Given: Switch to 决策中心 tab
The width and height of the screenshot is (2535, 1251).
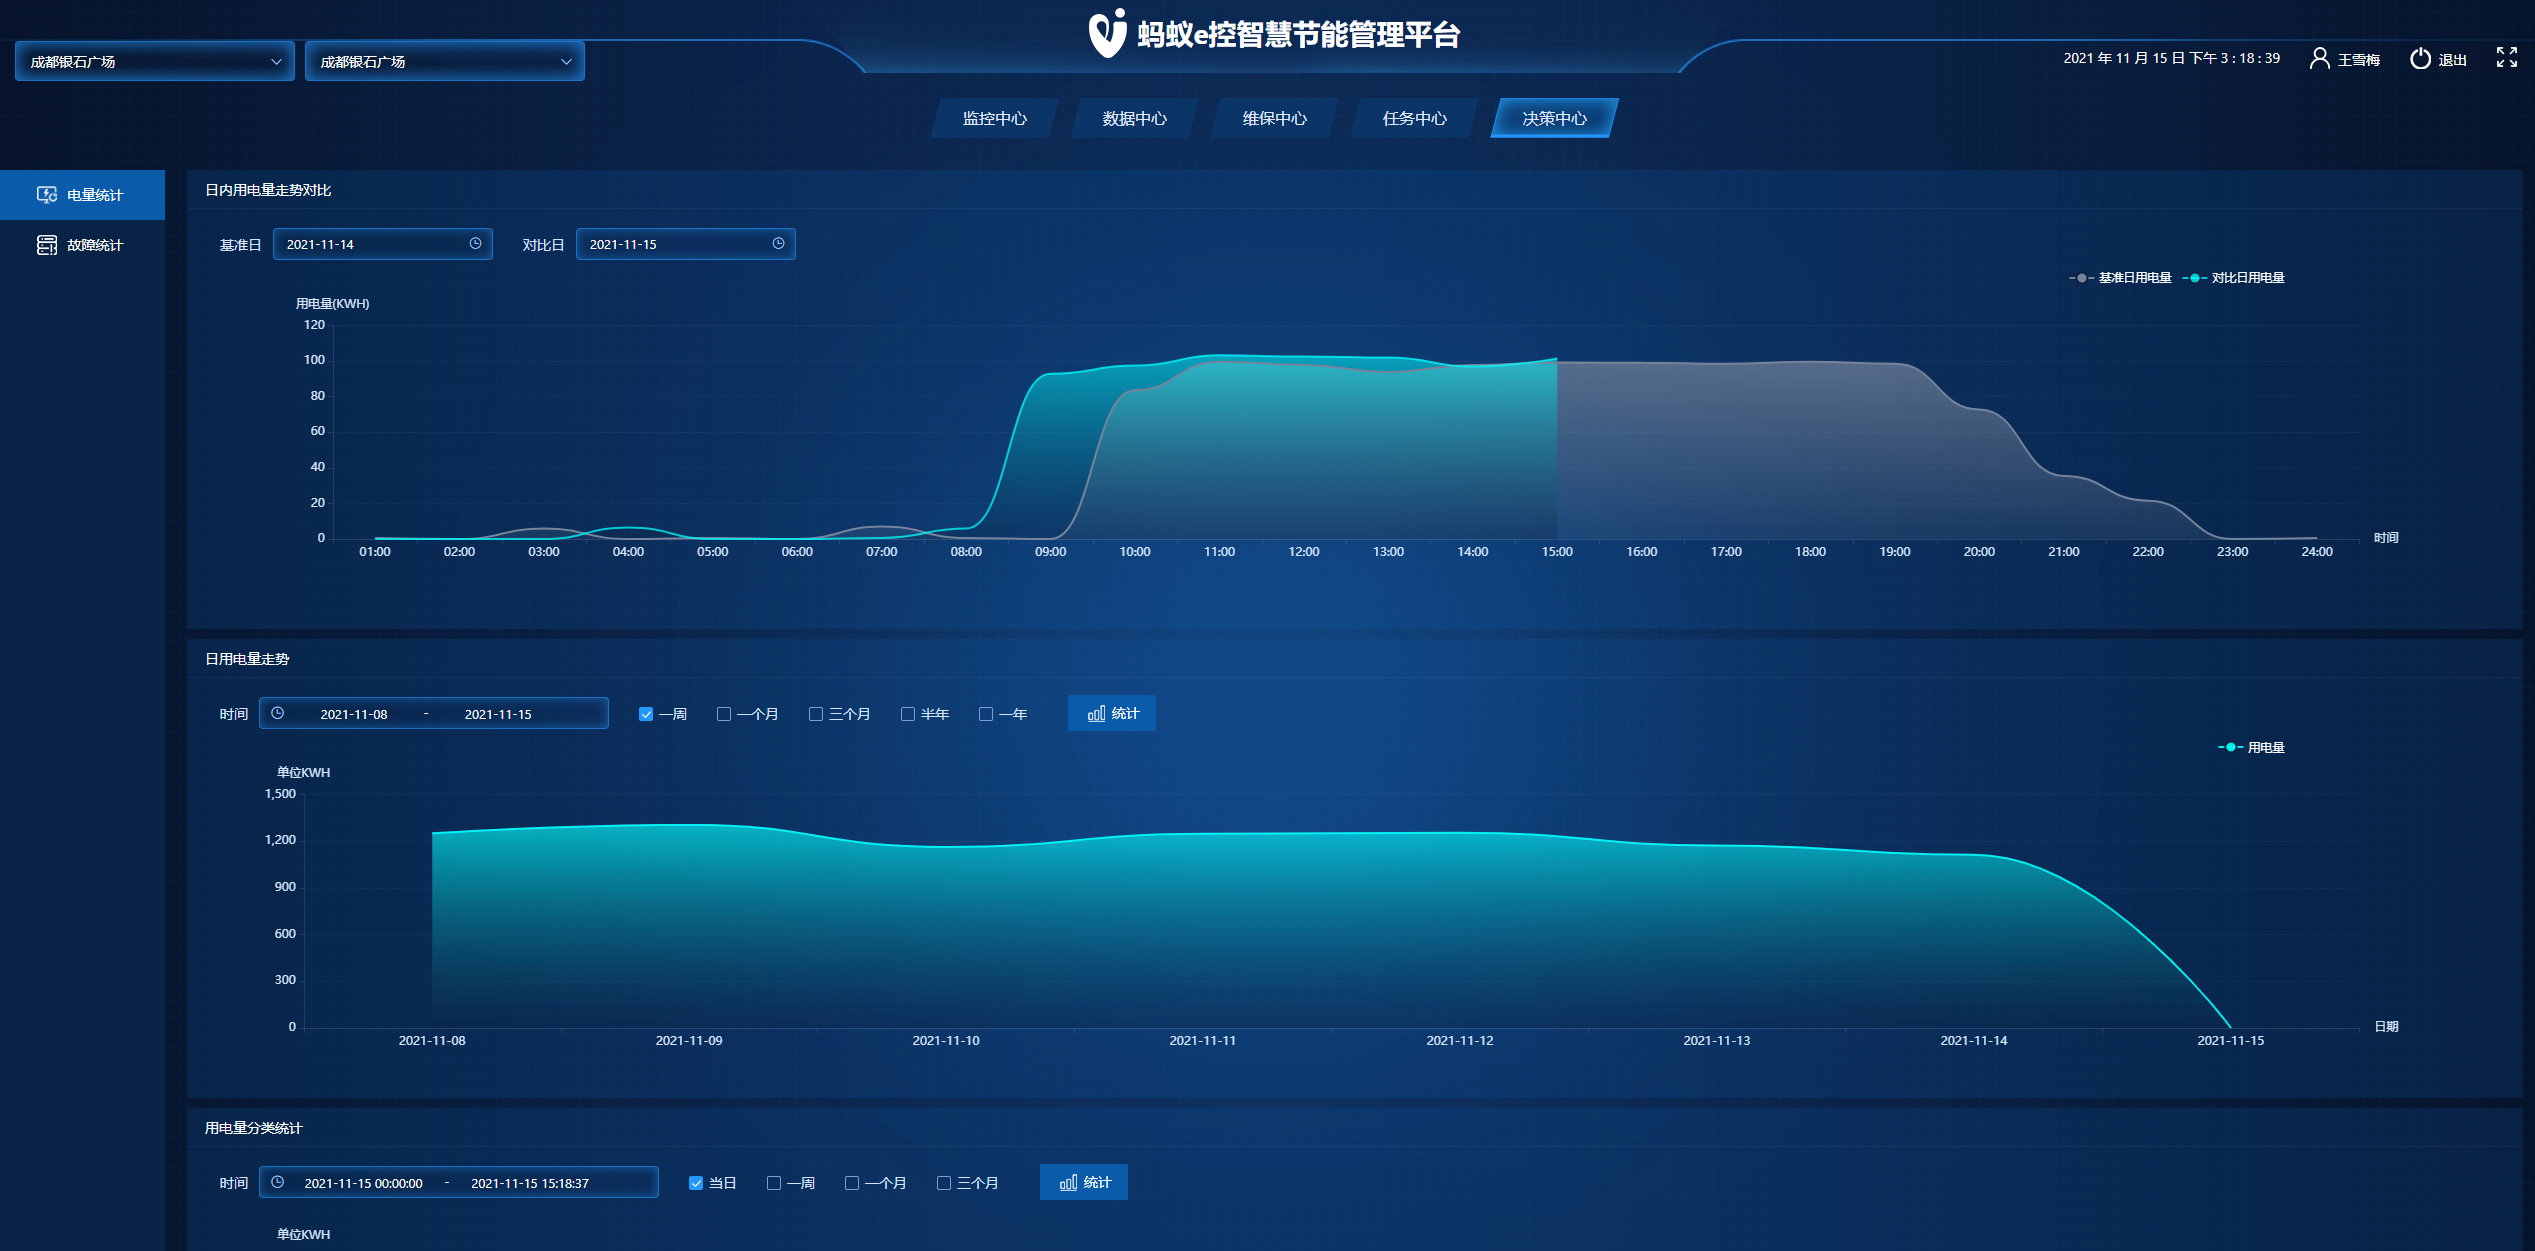Looking at the screenshot, I should tap(1555, 118).
